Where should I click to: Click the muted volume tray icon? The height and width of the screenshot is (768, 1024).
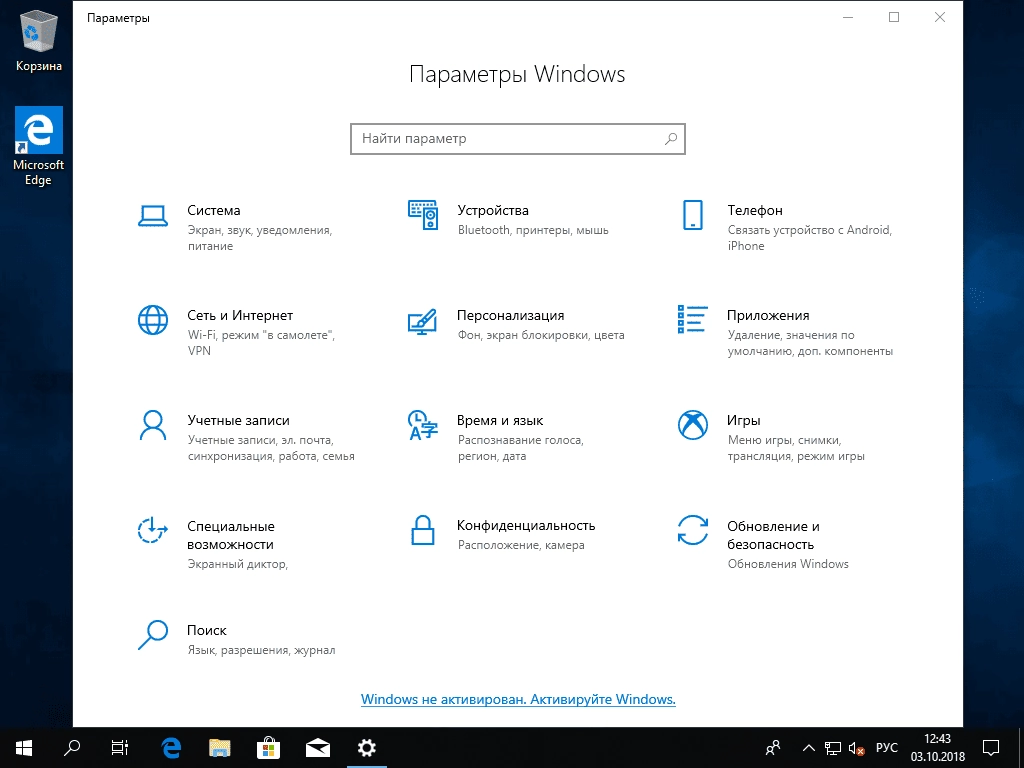[x=856, y=748]
